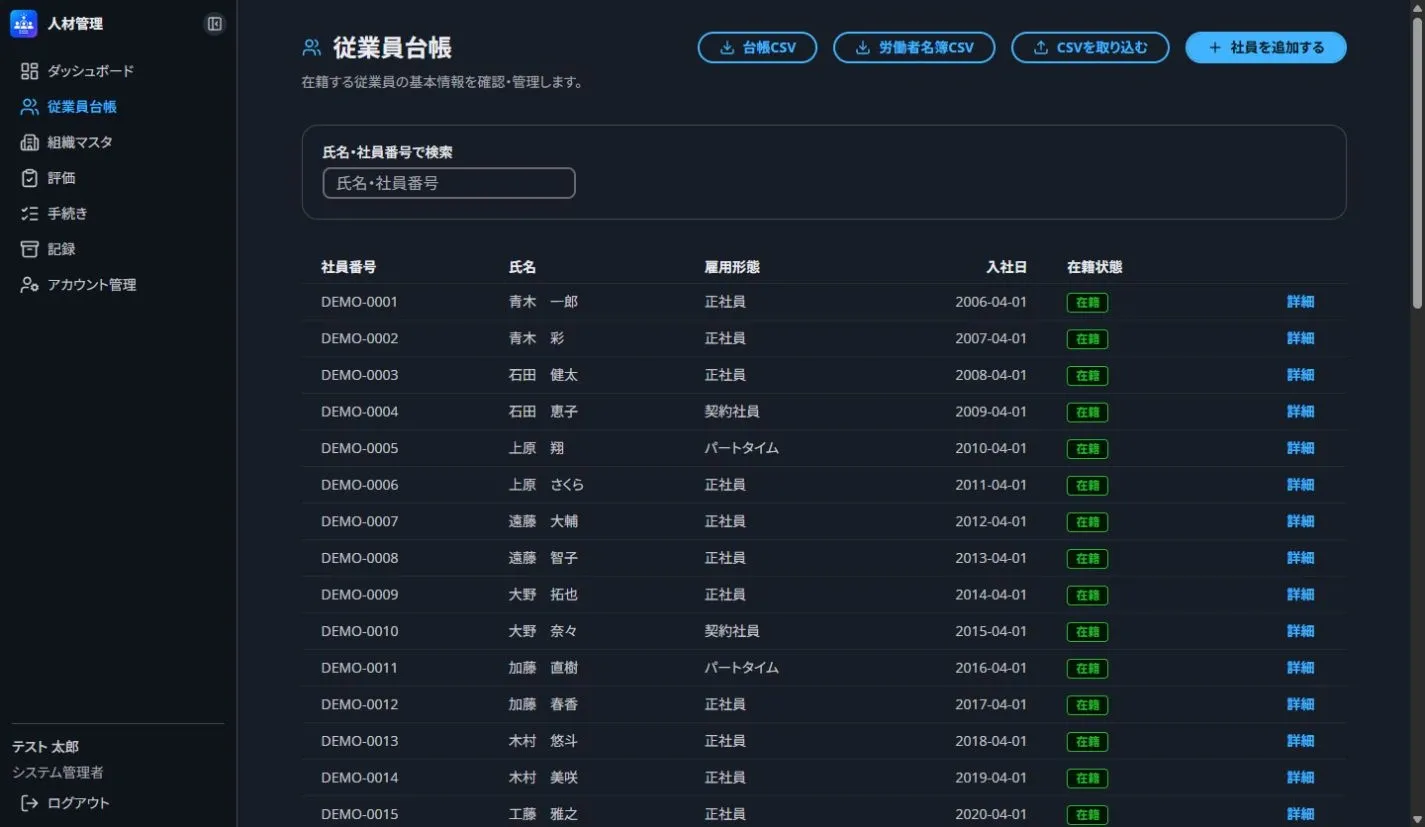
Task: Click the vertical page scrollbar
Action: tap(1417, 160)
